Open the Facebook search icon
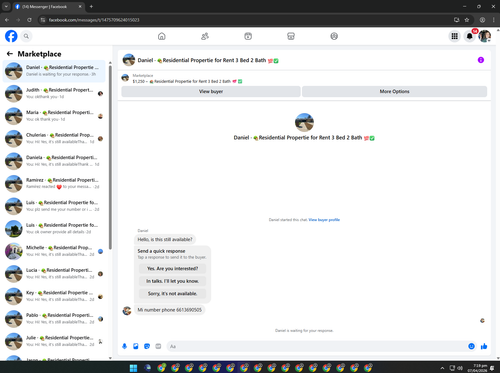The width and height of the screenshot is (500, 373). coord(26,36)
